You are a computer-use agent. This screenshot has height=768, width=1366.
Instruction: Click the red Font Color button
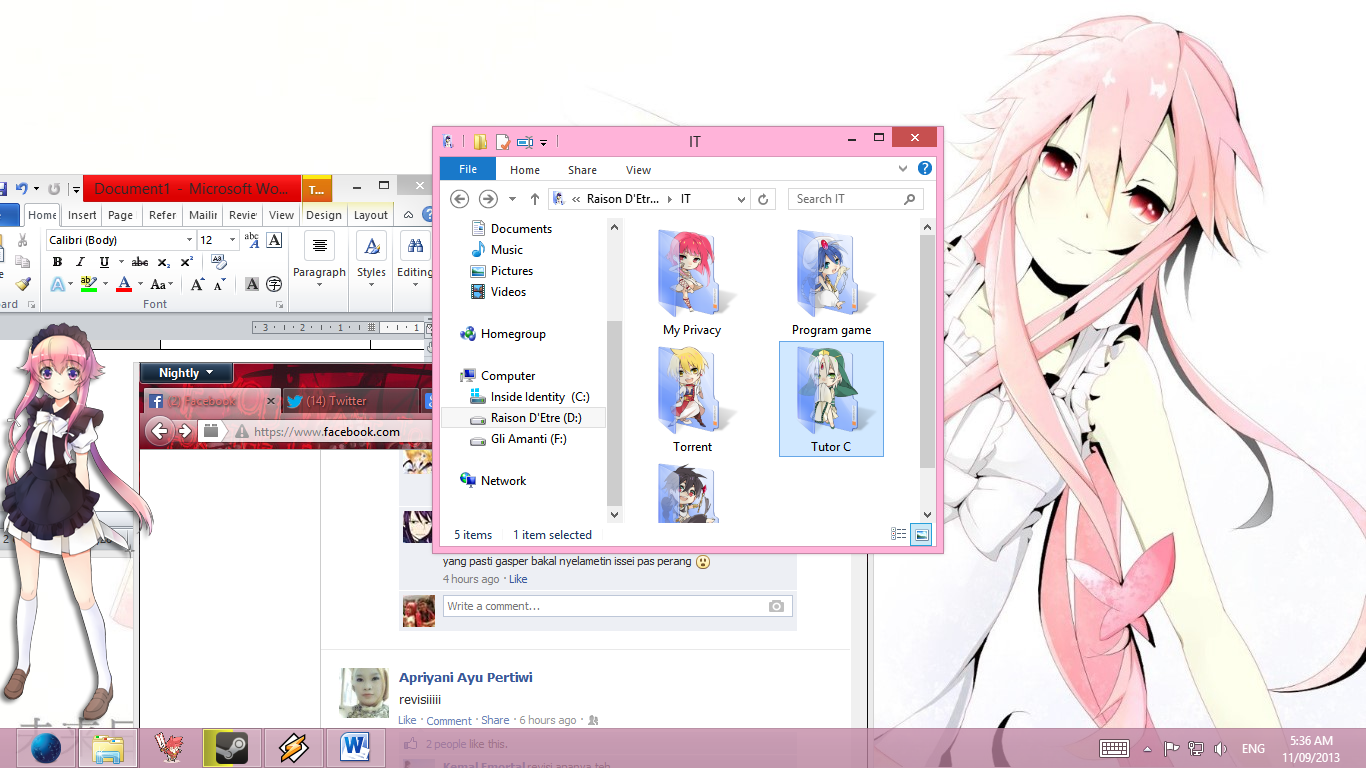[124, 285]
